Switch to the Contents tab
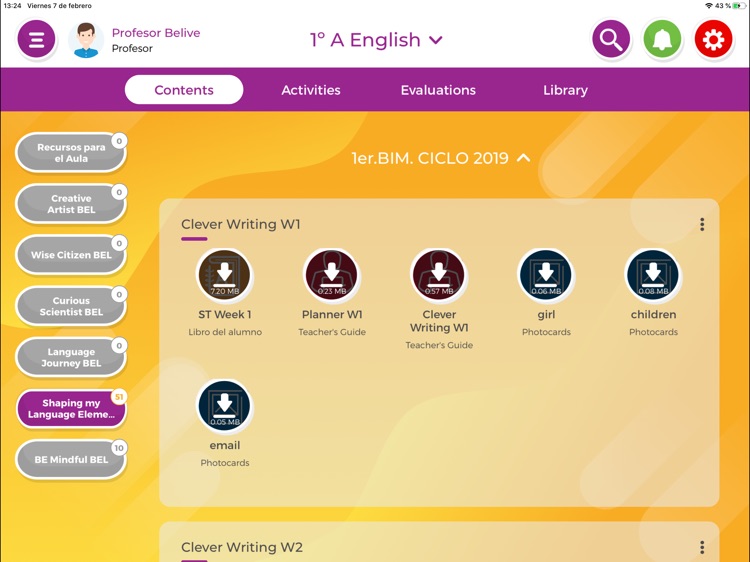The image size is (750, 562). click(x=184, y=90)
